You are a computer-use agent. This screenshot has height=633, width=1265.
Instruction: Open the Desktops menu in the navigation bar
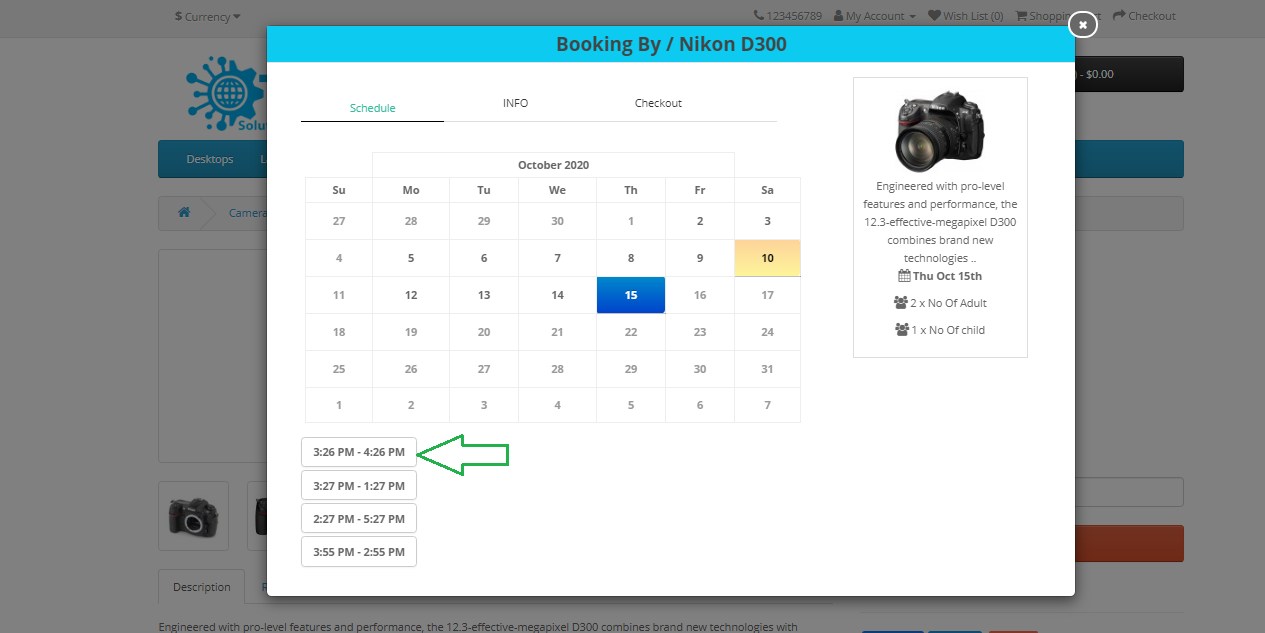(210, 159)
